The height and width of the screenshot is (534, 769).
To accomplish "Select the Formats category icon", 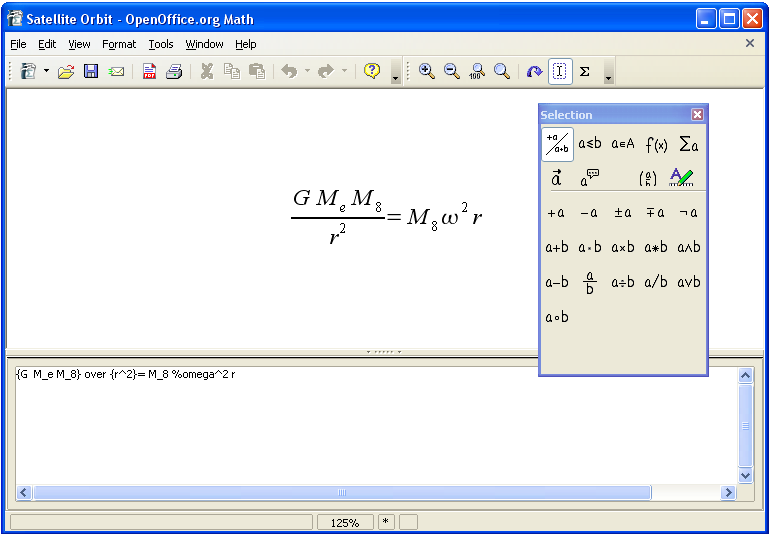I will (x=682, y=178).
